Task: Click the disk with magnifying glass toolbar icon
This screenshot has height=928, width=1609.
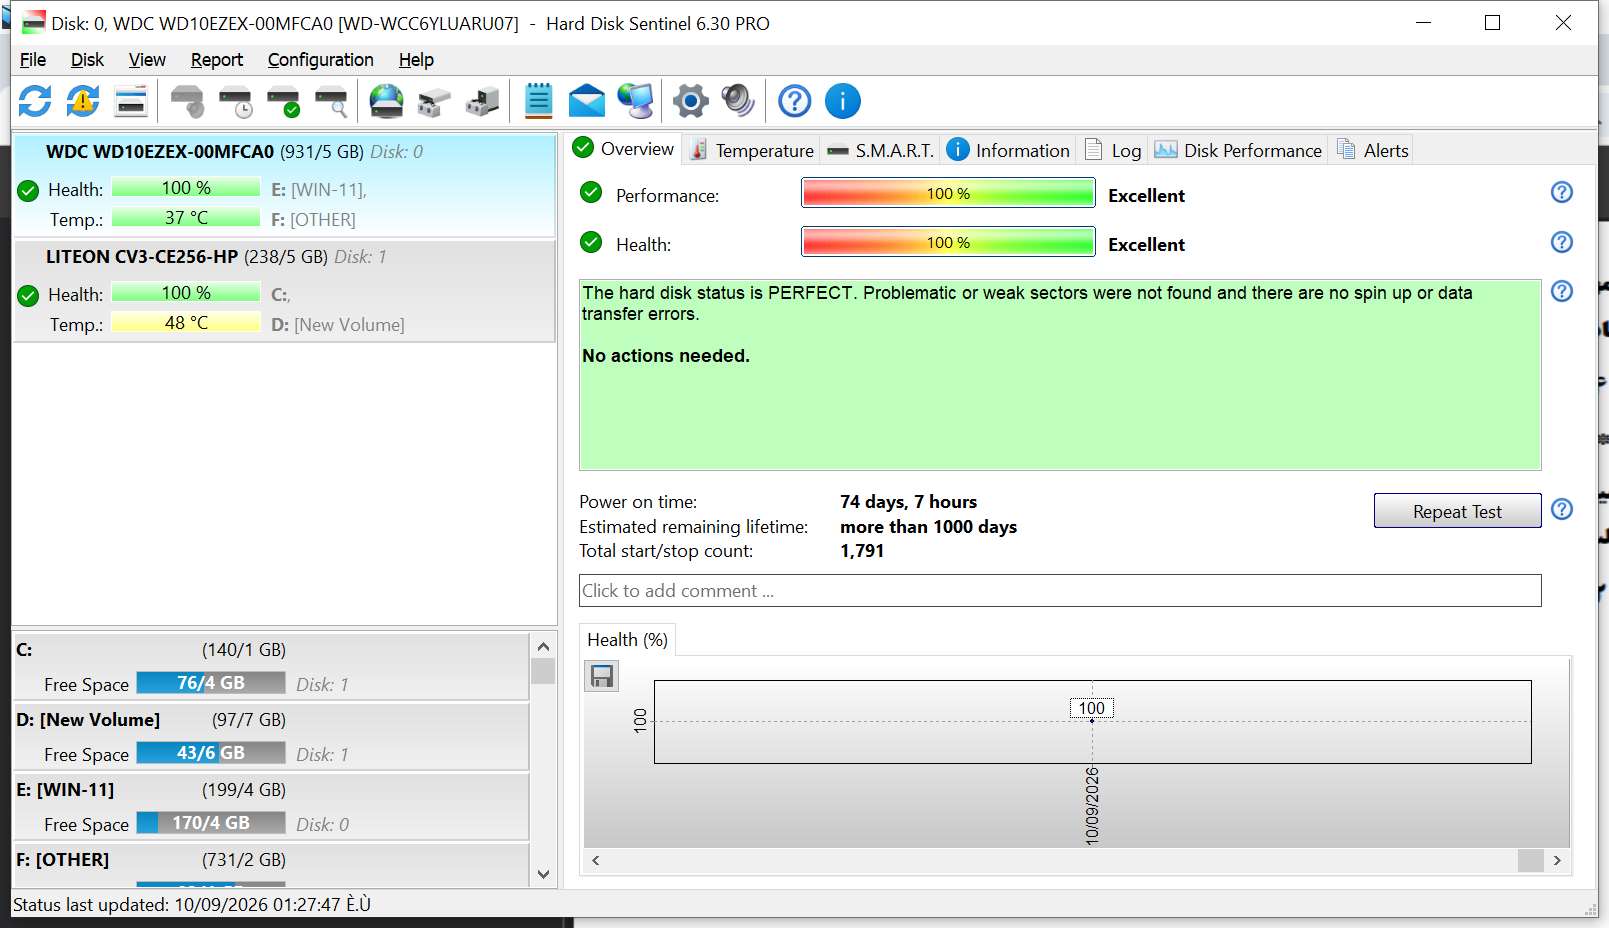Action: click(x=331, y=101)
